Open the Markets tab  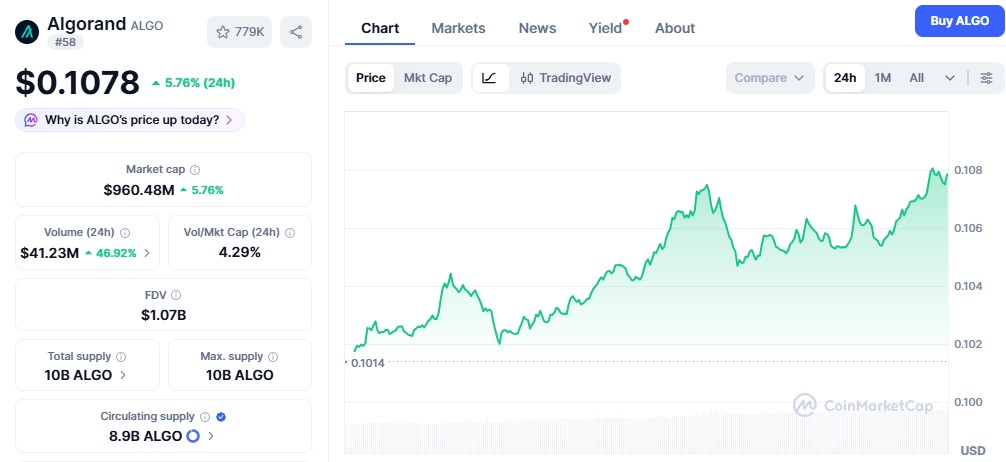pyautogui.click(x=458, y=28)
